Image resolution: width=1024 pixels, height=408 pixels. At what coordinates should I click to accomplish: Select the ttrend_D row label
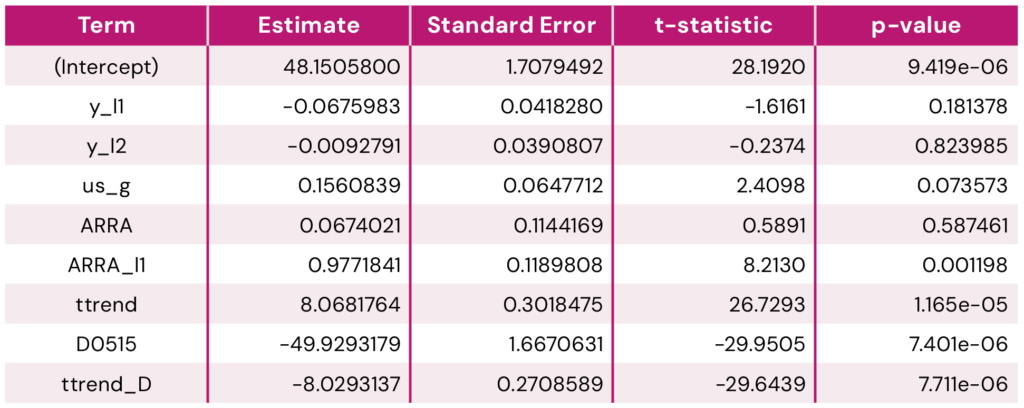click(106, 384)
